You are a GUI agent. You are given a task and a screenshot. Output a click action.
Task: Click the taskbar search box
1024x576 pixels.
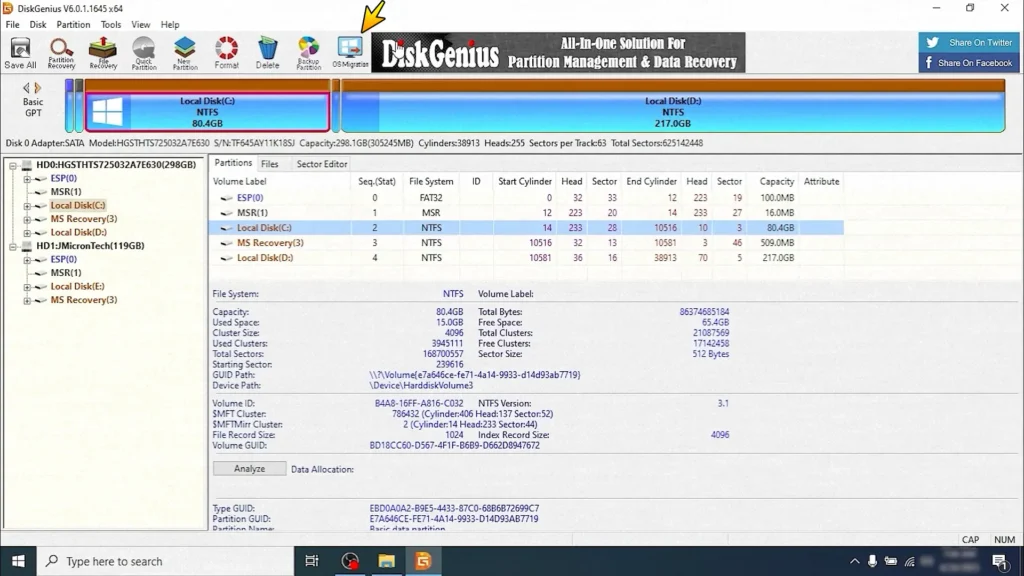pyautogui.click(x=165, y=561)
